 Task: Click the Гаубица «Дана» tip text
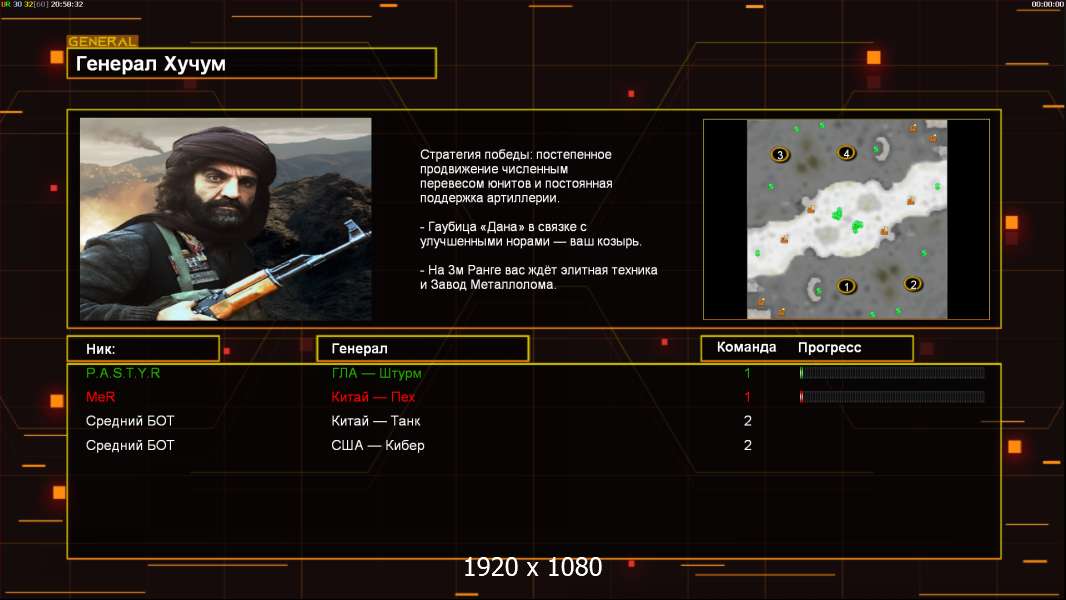(530, 234)
